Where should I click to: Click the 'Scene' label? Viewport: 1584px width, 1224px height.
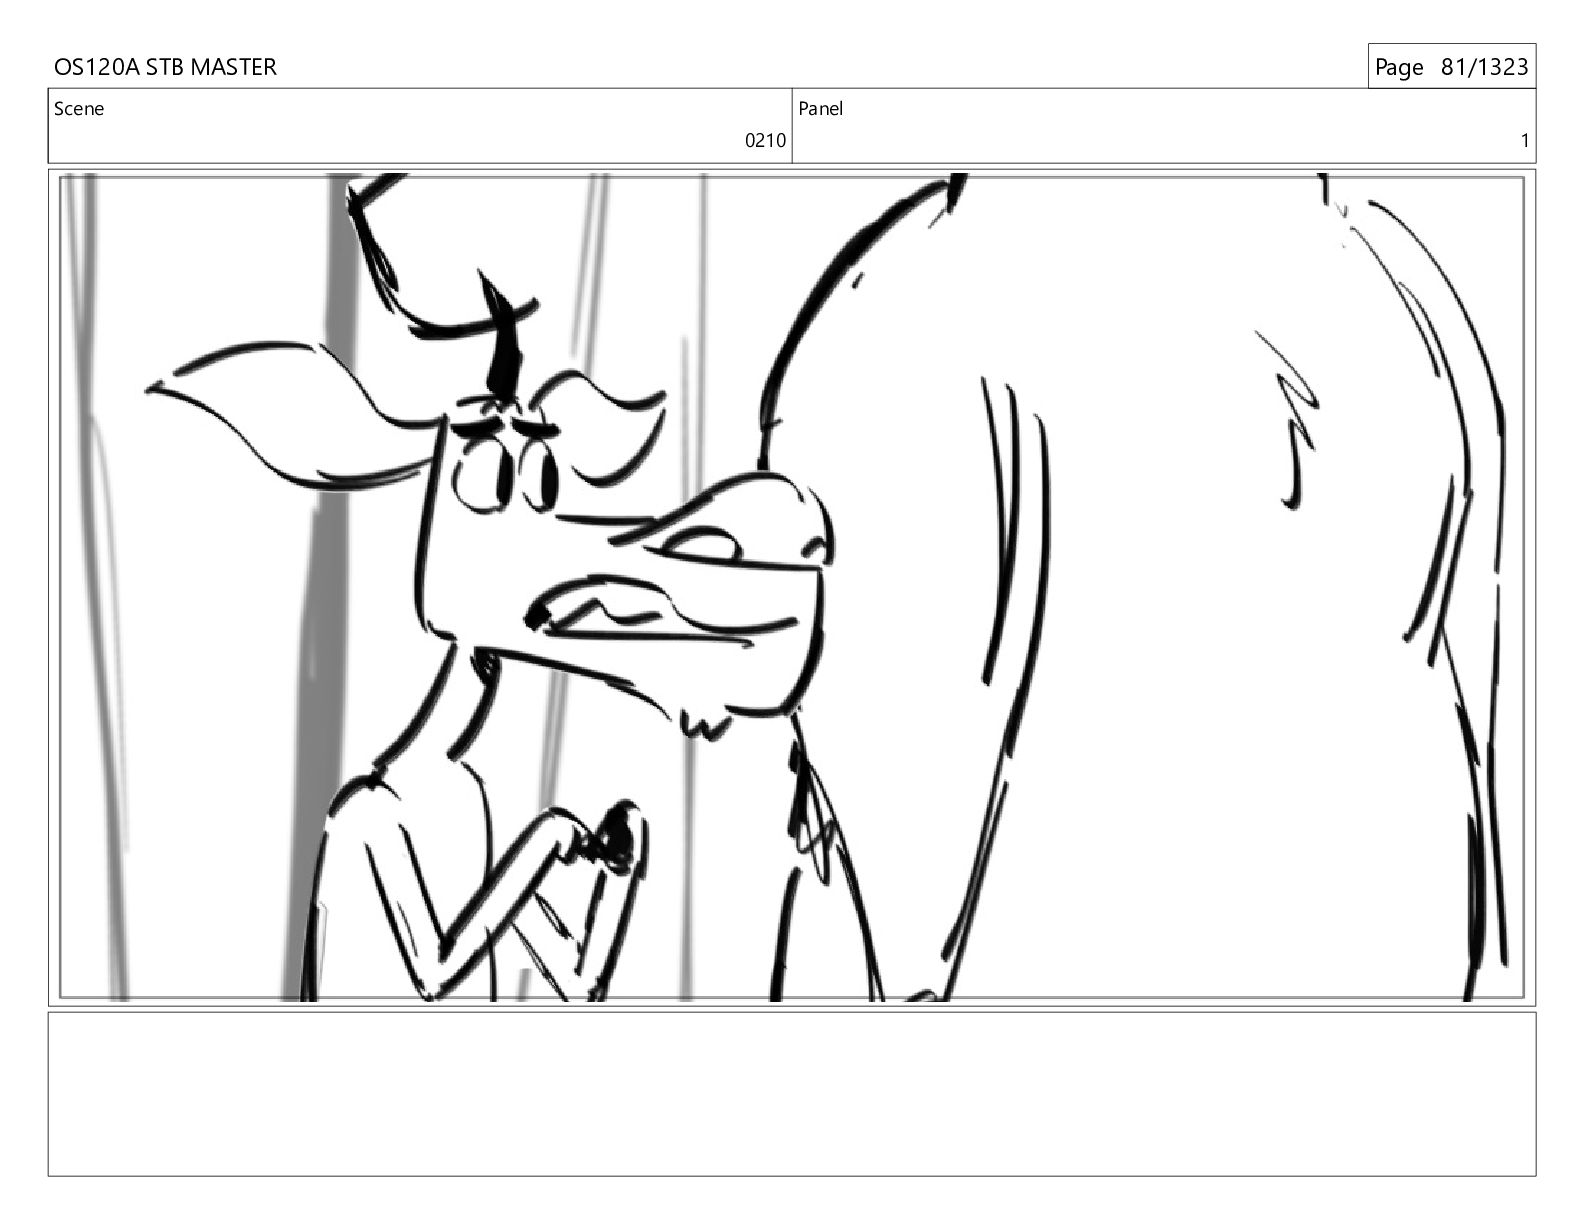pyautogui.click(x=79, y=109)
